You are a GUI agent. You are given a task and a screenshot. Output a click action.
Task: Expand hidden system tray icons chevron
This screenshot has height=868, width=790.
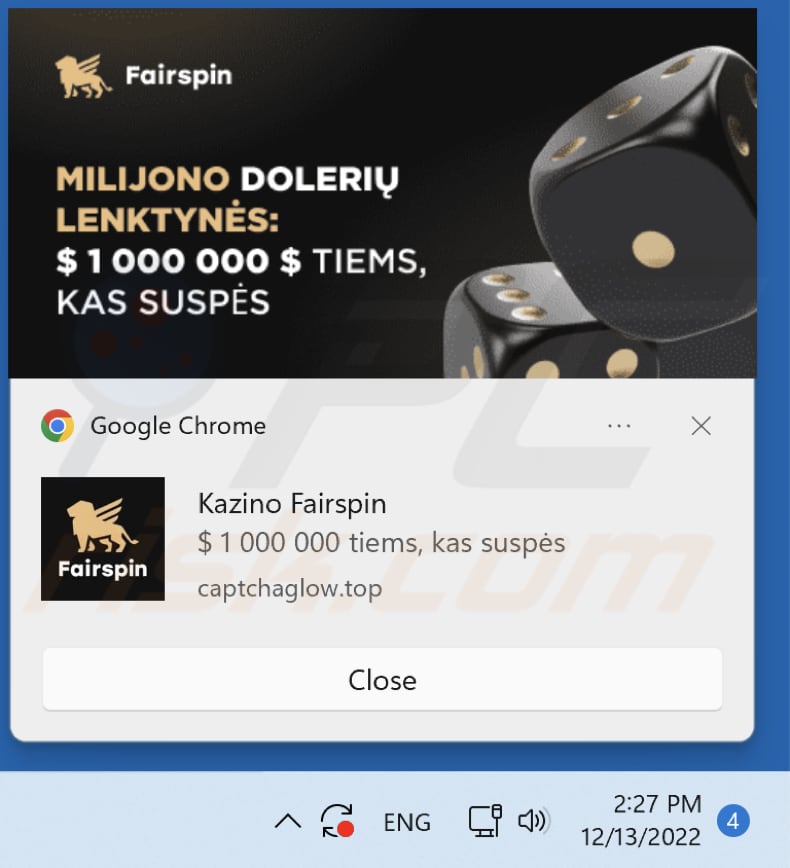tap(288, 822)
